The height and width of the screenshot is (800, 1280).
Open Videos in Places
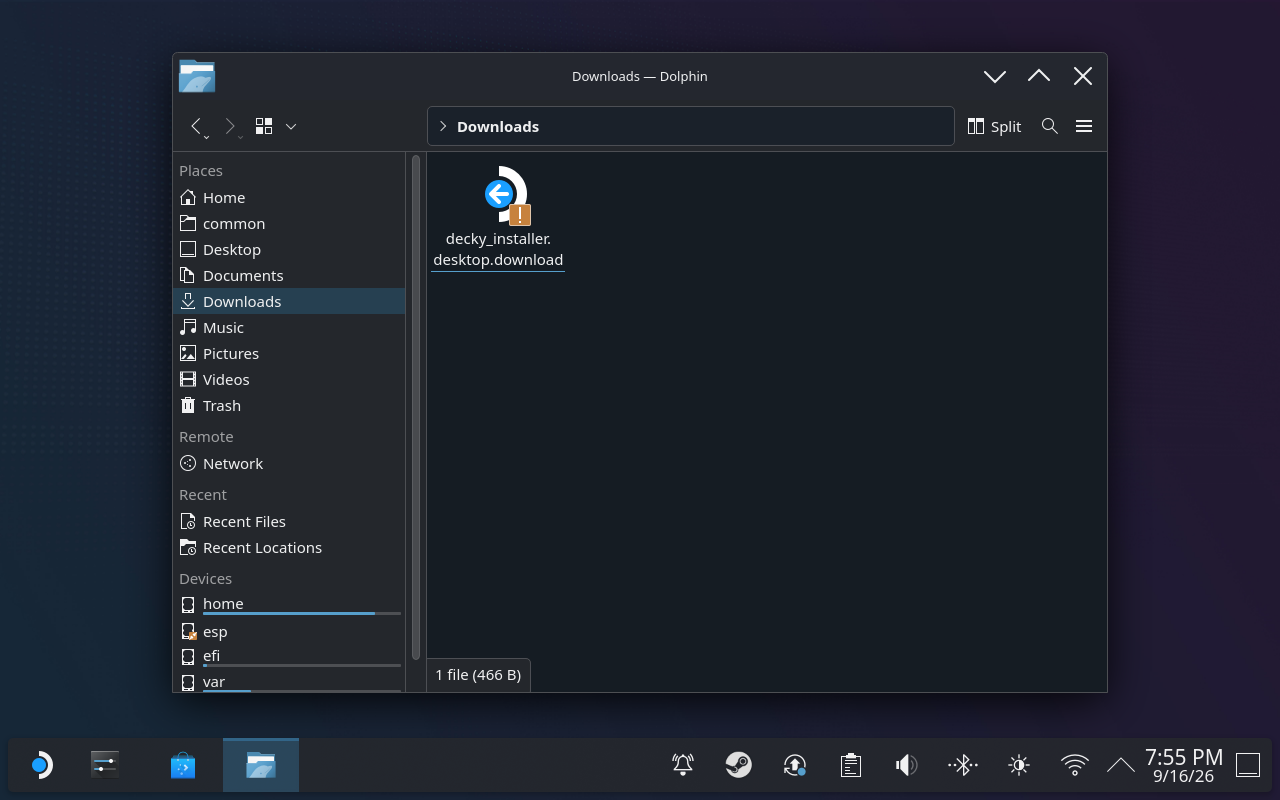(289, 380)
